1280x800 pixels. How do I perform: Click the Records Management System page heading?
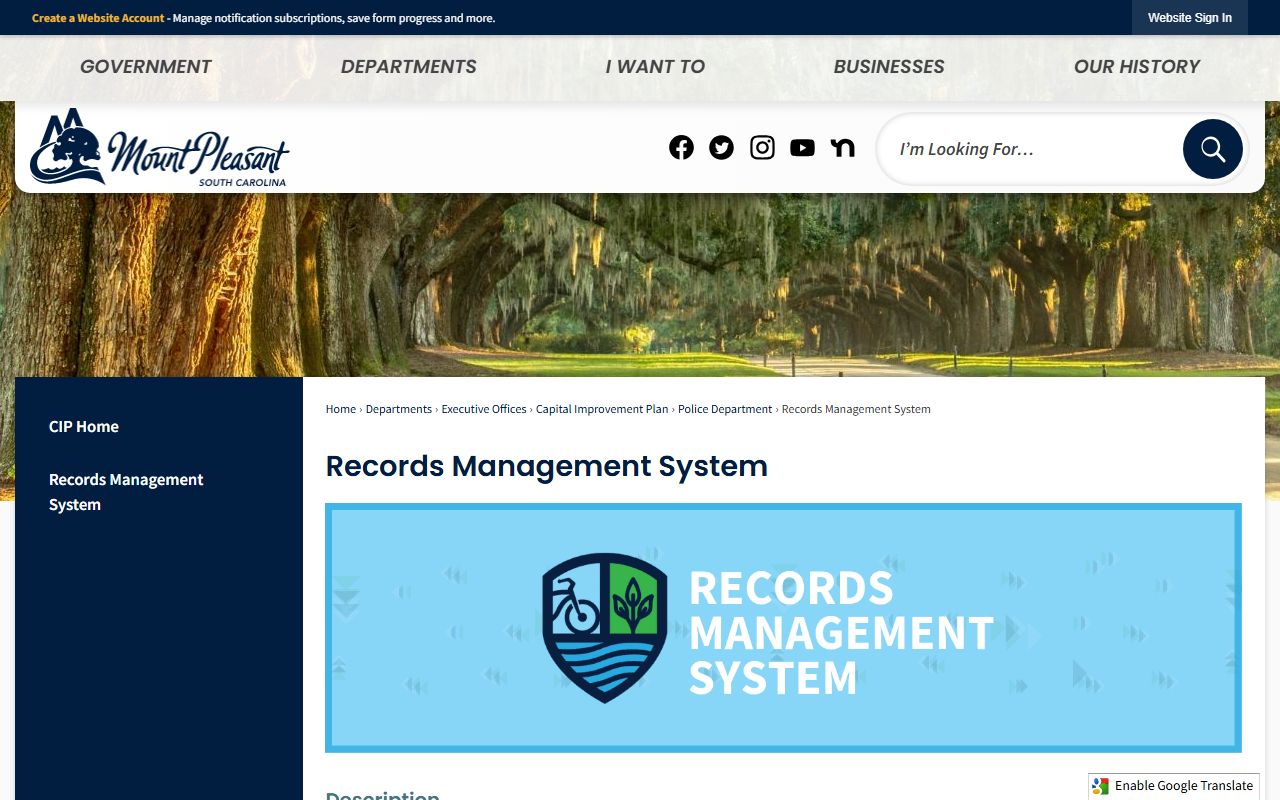pyautogui.click(x=547, y=466)
